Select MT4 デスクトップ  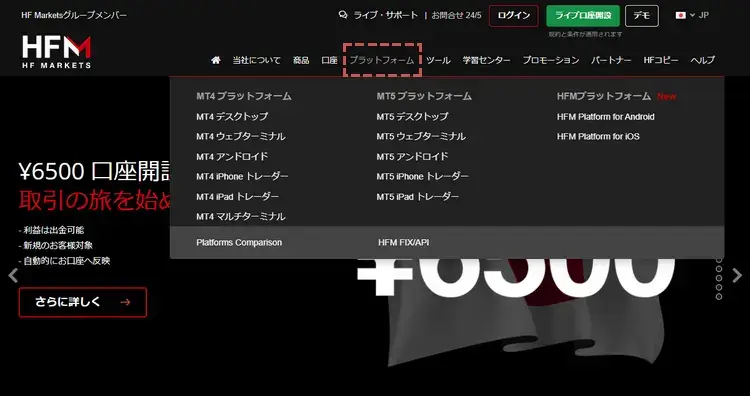pos(232,117)
